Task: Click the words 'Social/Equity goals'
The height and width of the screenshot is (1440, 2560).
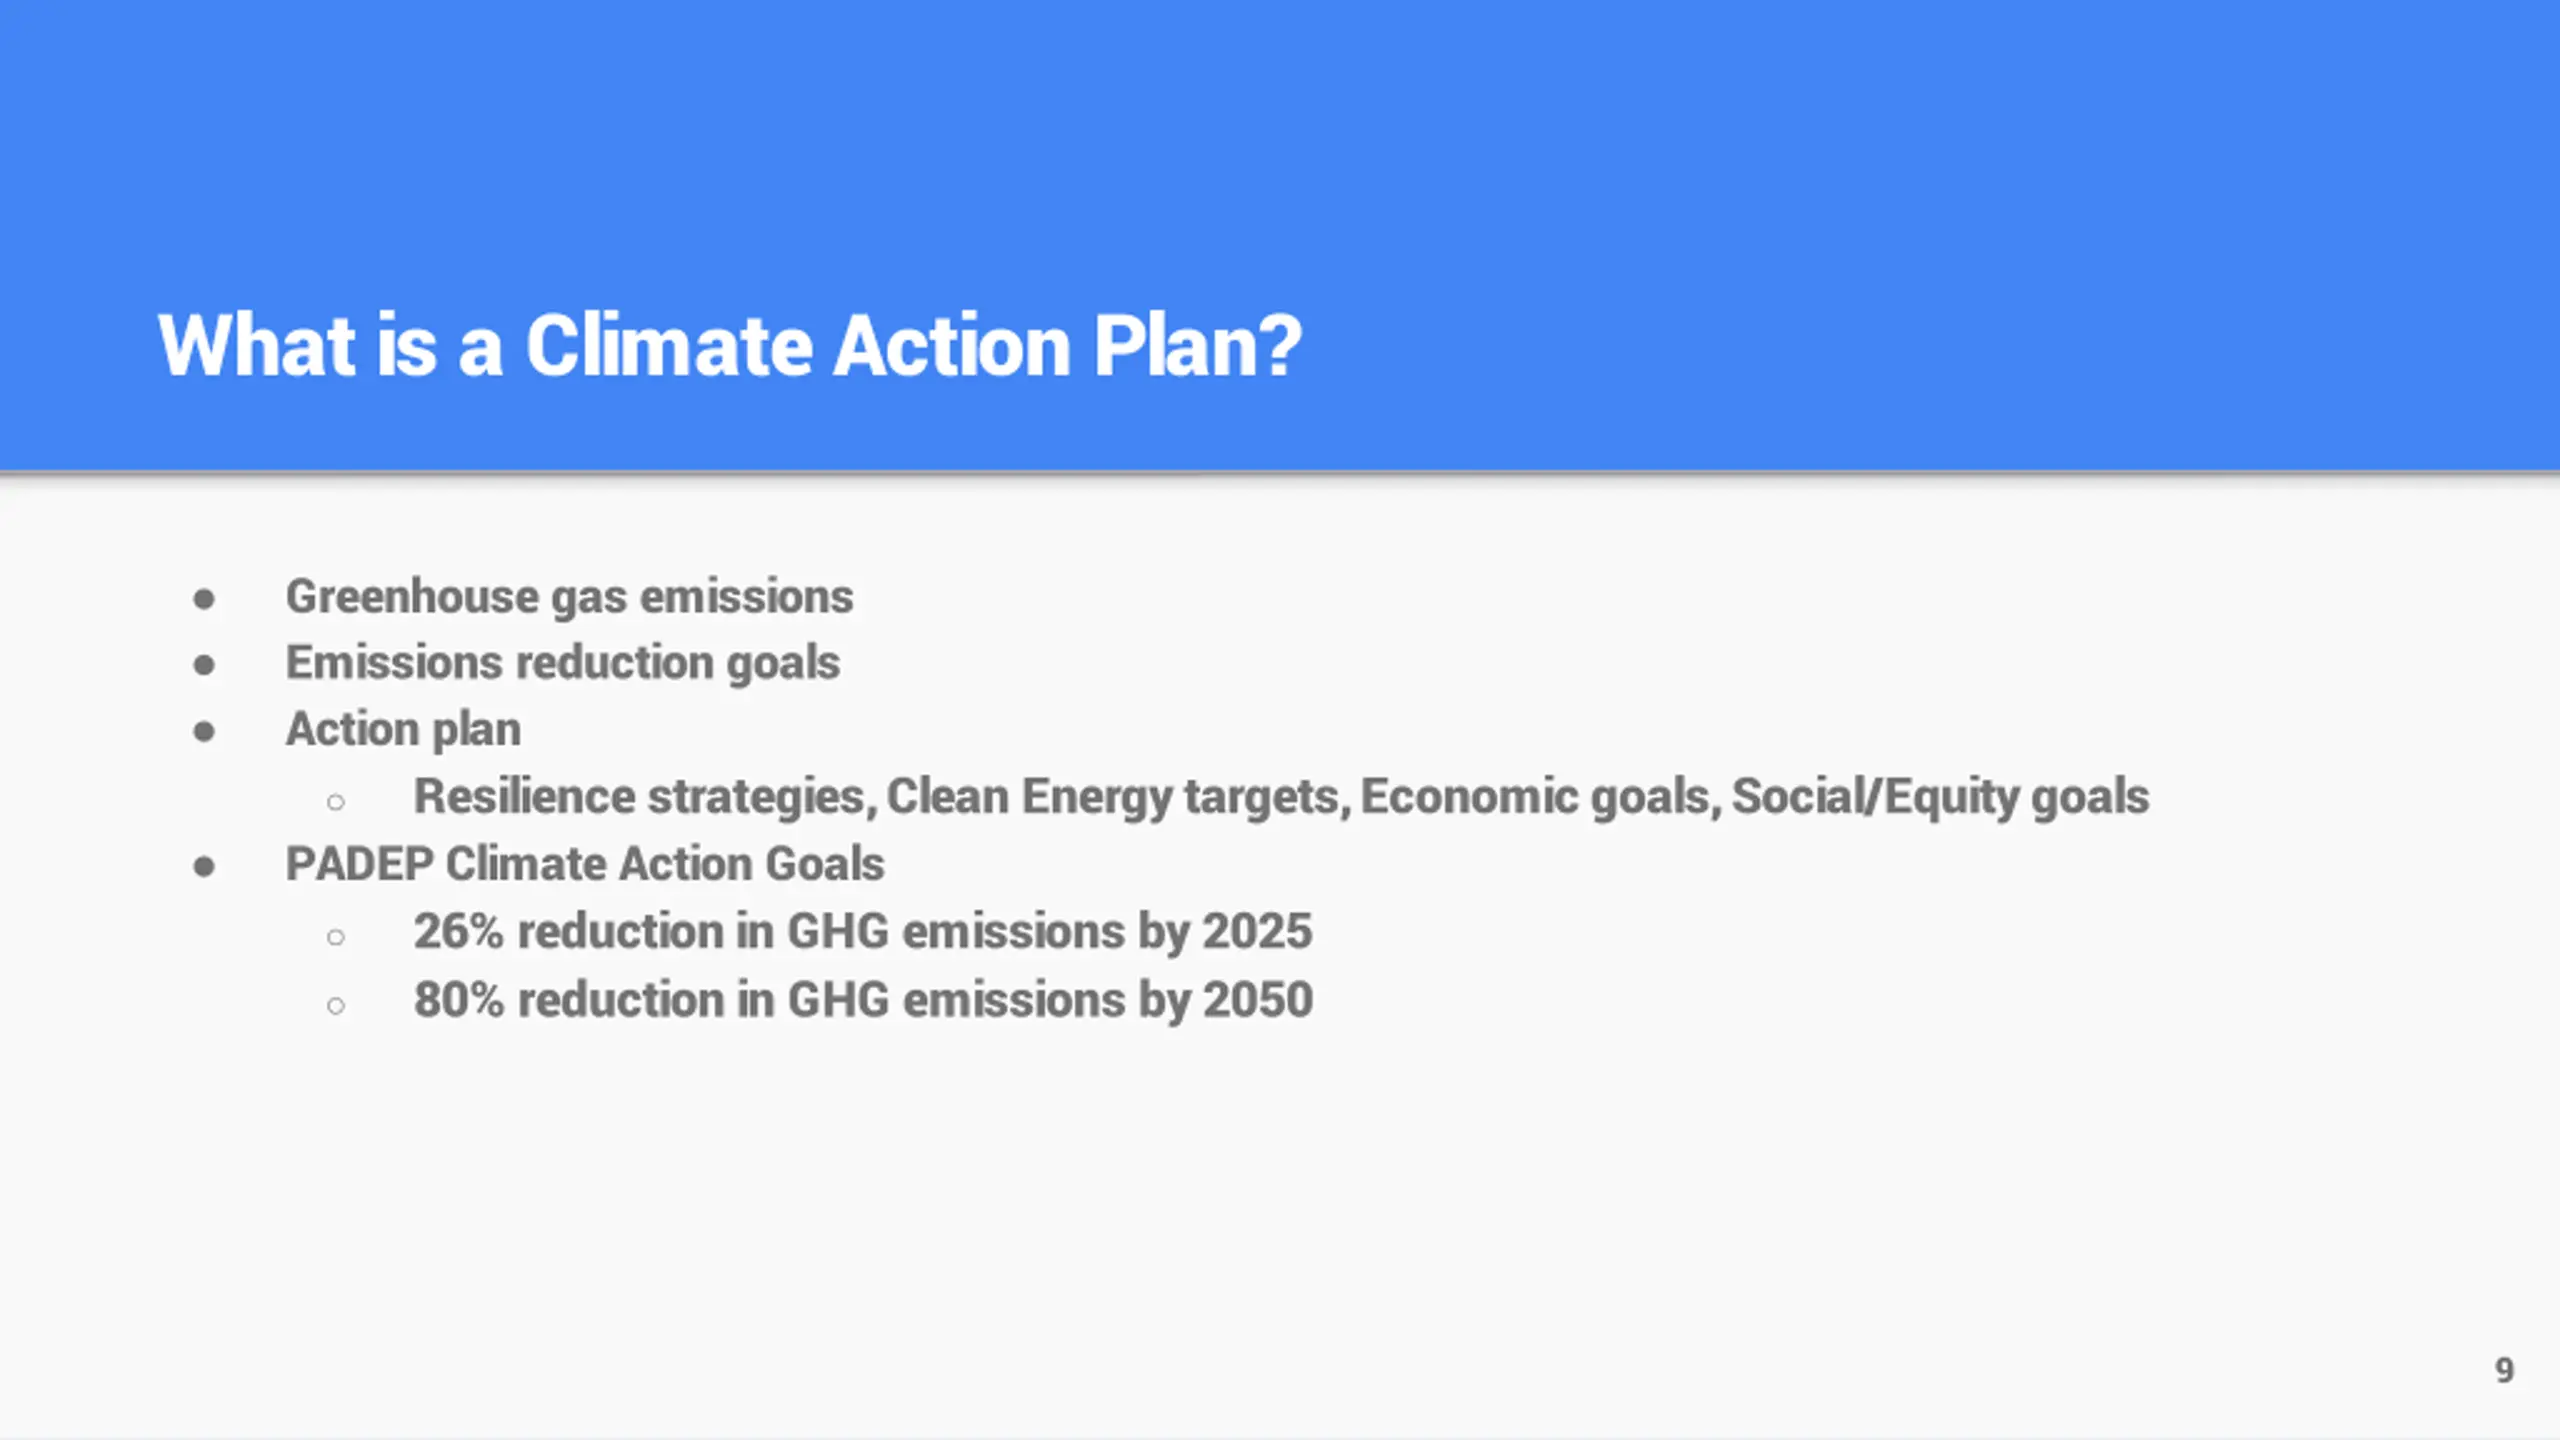Action: 1940,798
